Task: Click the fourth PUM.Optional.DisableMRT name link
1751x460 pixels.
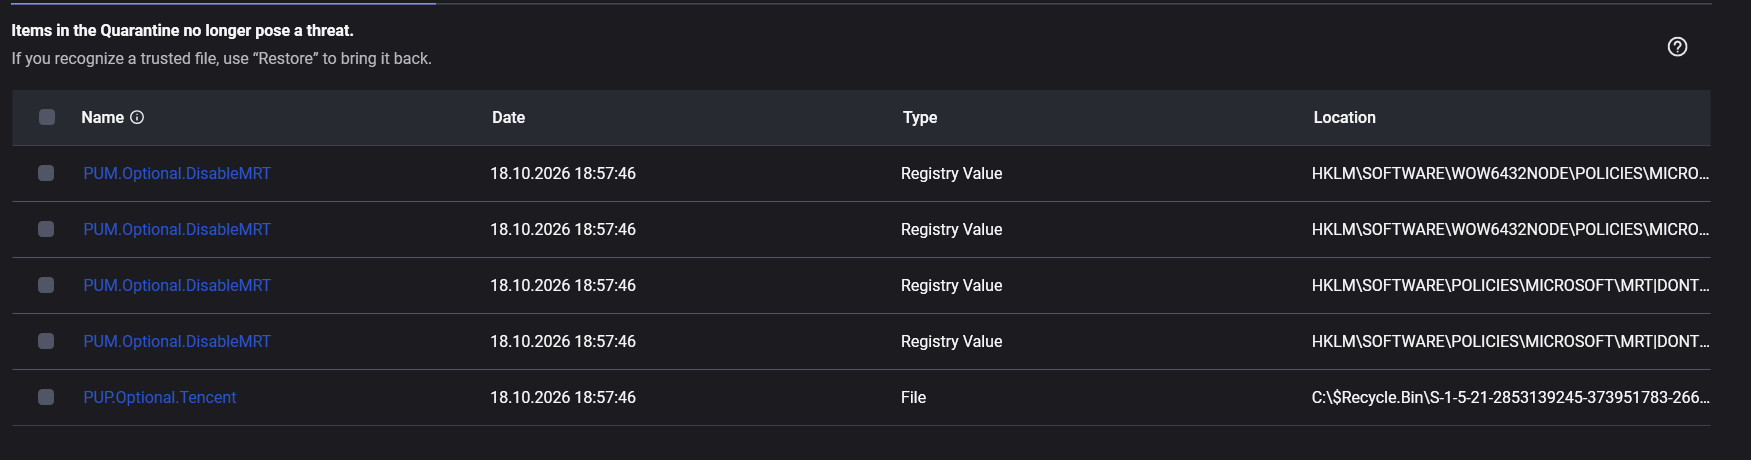Action: coord(177,341)
